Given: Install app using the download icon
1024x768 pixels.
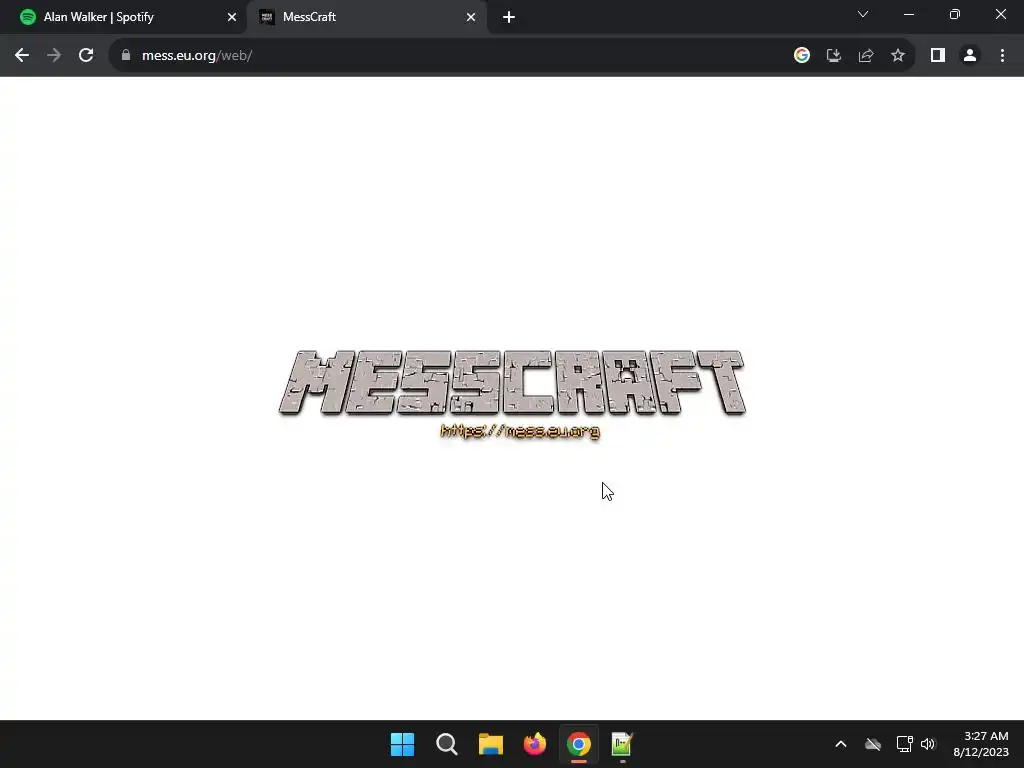Looking at the screenshot, I should coord(834,56).
